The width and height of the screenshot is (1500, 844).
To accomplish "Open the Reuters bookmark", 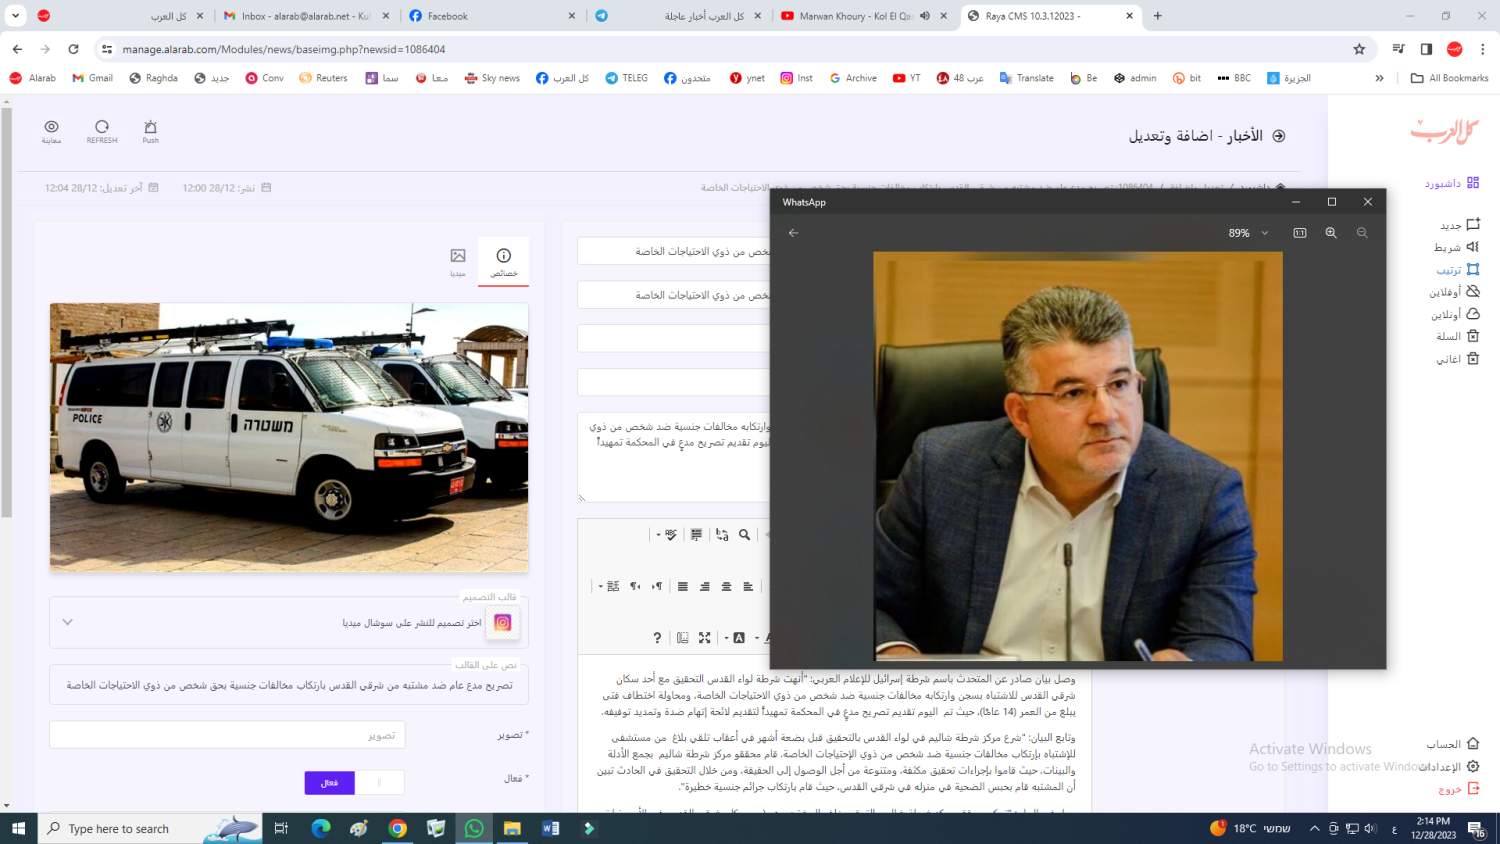I will pyautogui.click(x=323, y=78).
